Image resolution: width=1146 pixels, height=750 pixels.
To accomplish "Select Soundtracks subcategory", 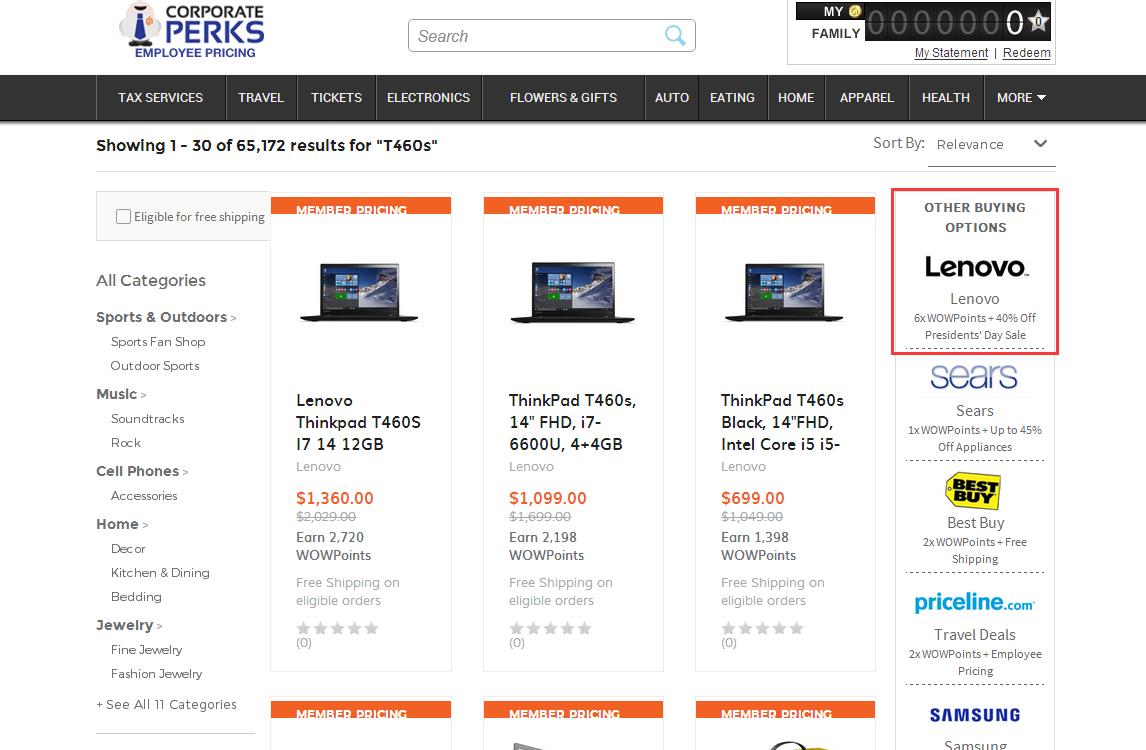I will click(x=148, y=419).
